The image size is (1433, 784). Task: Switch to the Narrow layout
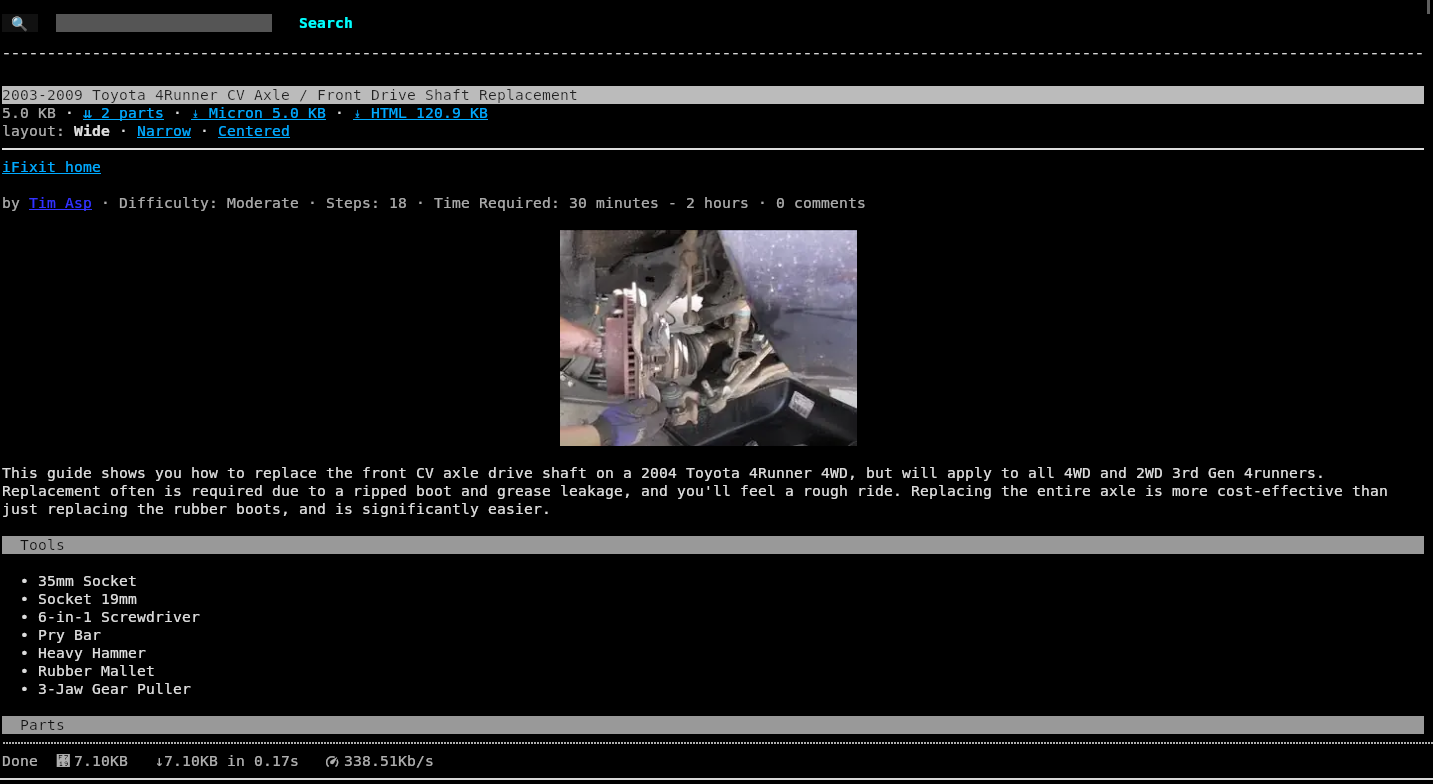(164, 131)
